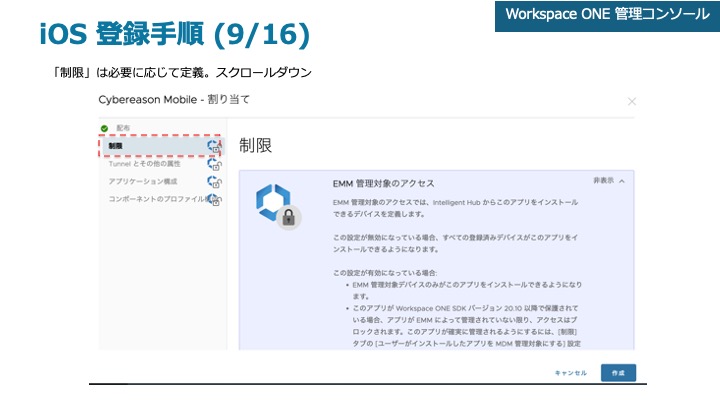Close the assignment dialog with X
The image size is (720, 405).
632,101
